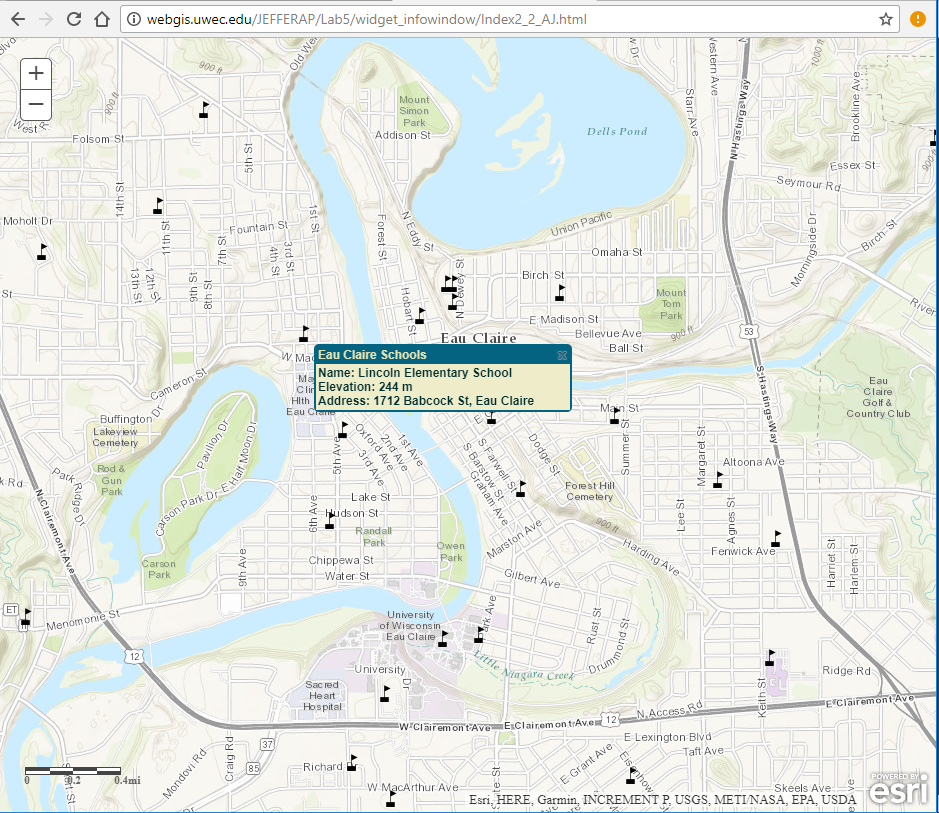The width and height of the screenshot is (939, 813).
Task: Click the Esri logo in the corner
Action: 897,789
